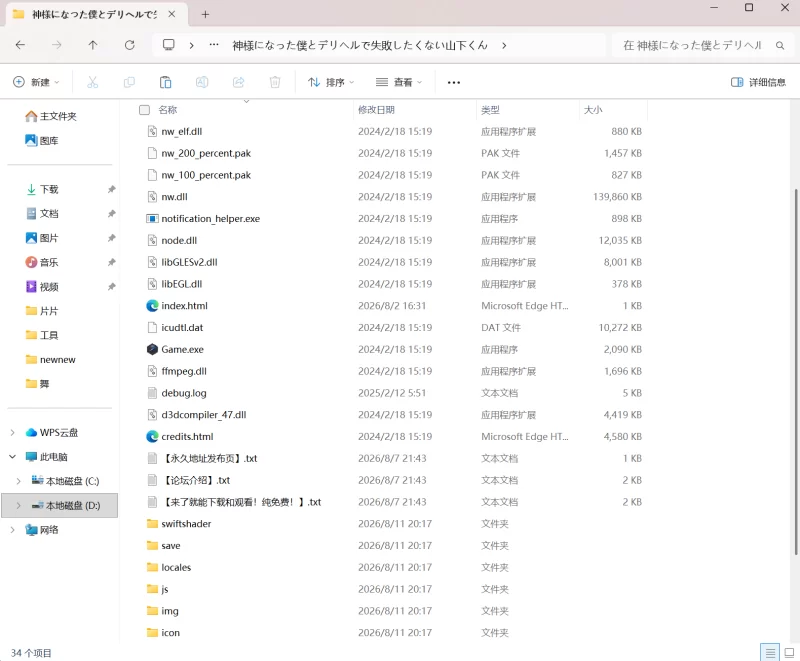The width and height of the screenshot is (800, 661).
Task: Select the file nw_elf.dll
Action: (x=182, y=131)
